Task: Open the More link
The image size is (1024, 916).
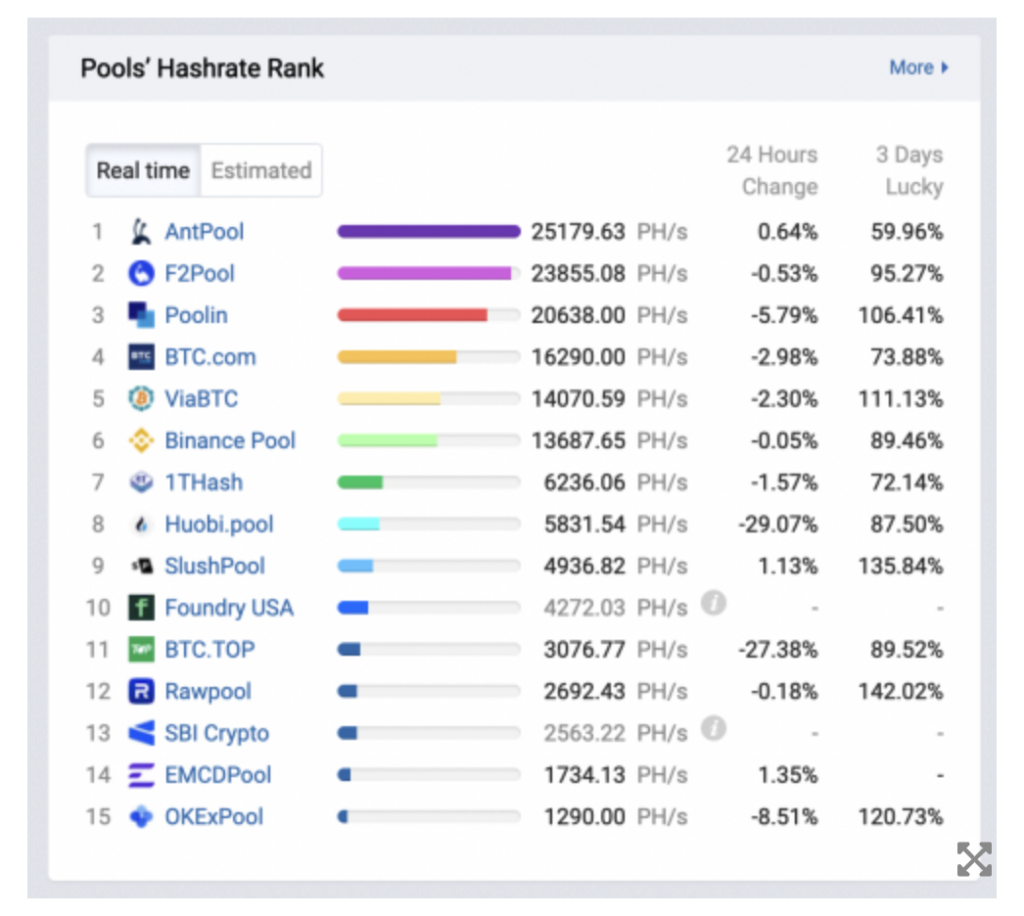Action: click(919, 67)
